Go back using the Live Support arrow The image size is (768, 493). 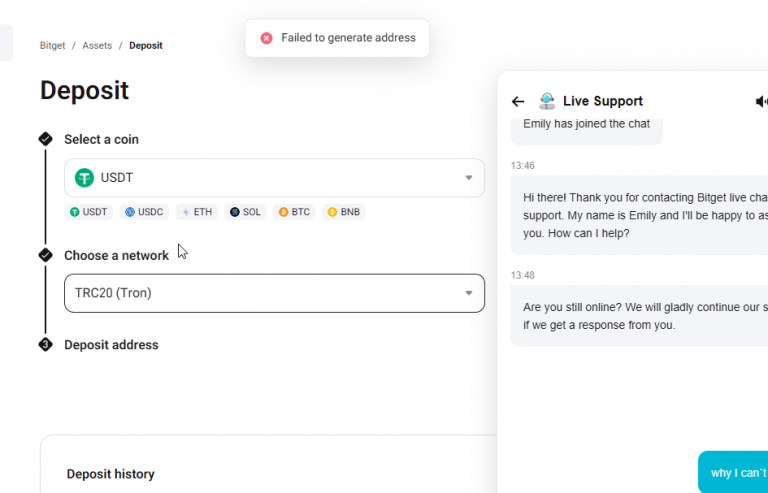[x=518, y=101]
